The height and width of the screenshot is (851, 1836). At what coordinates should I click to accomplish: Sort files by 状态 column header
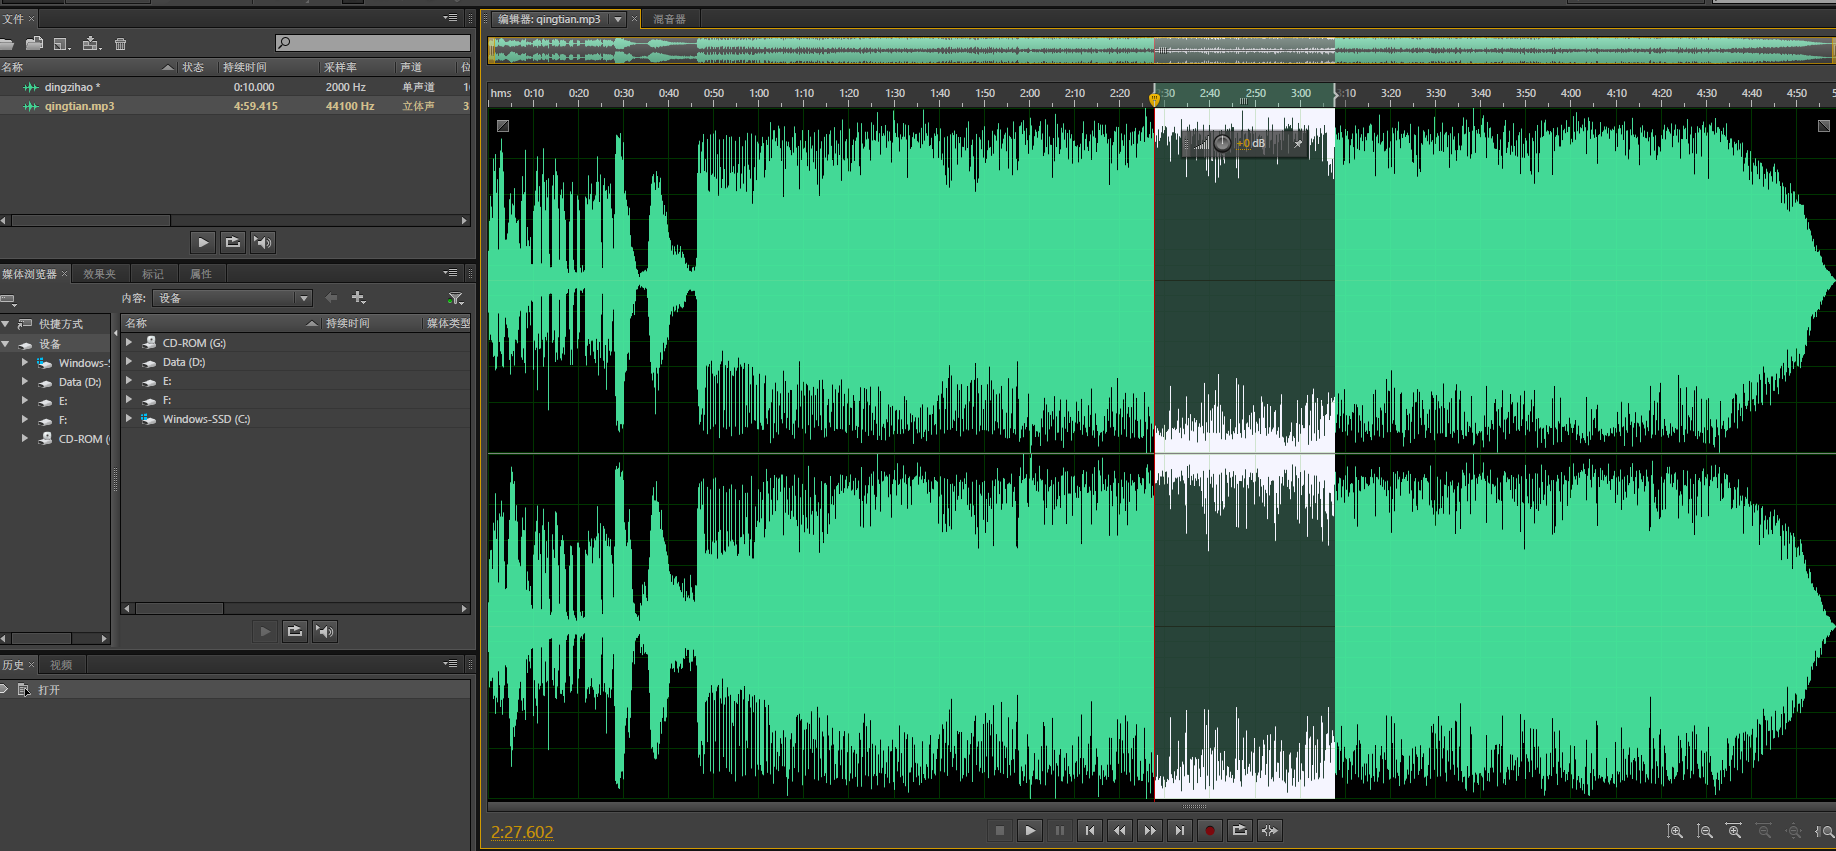197,67
